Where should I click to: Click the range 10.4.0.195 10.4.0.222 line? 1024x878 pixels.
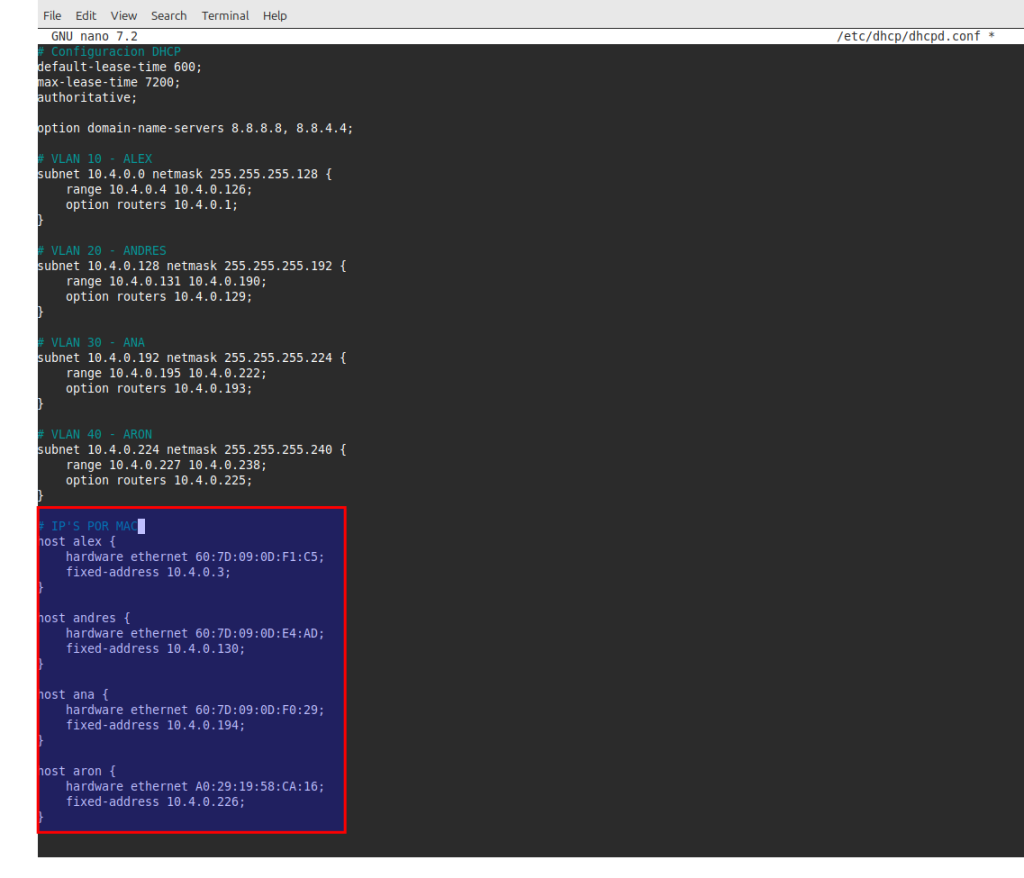coord(166,373)
